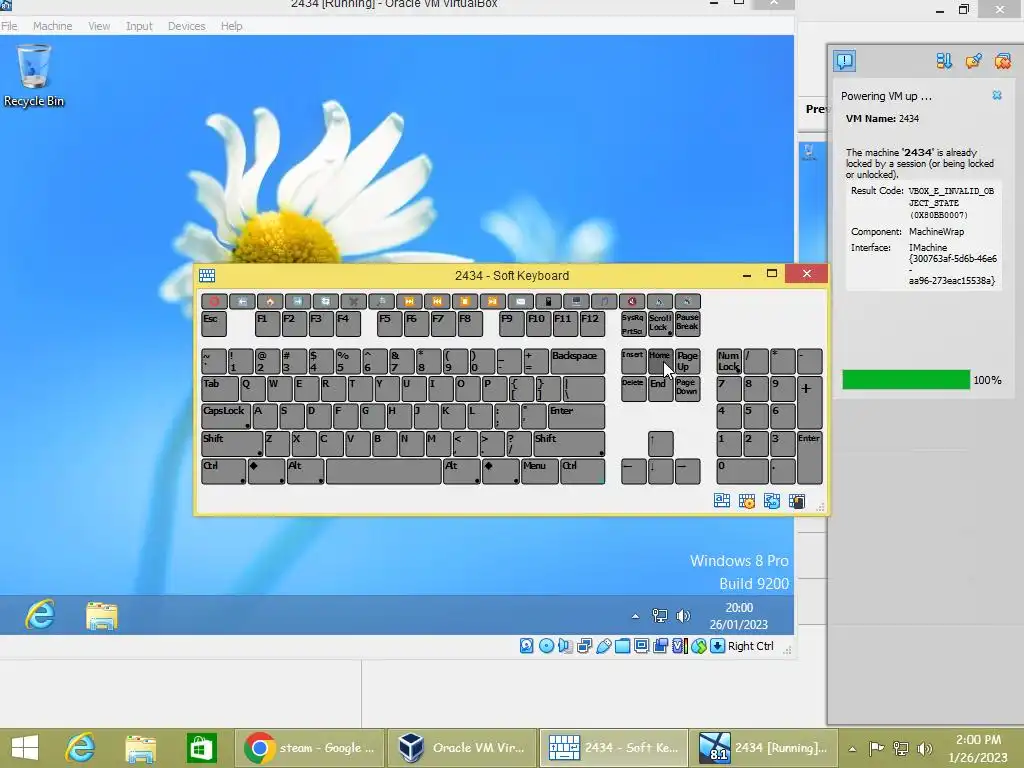
Task: Open the View menu
Action: (99, 26)
